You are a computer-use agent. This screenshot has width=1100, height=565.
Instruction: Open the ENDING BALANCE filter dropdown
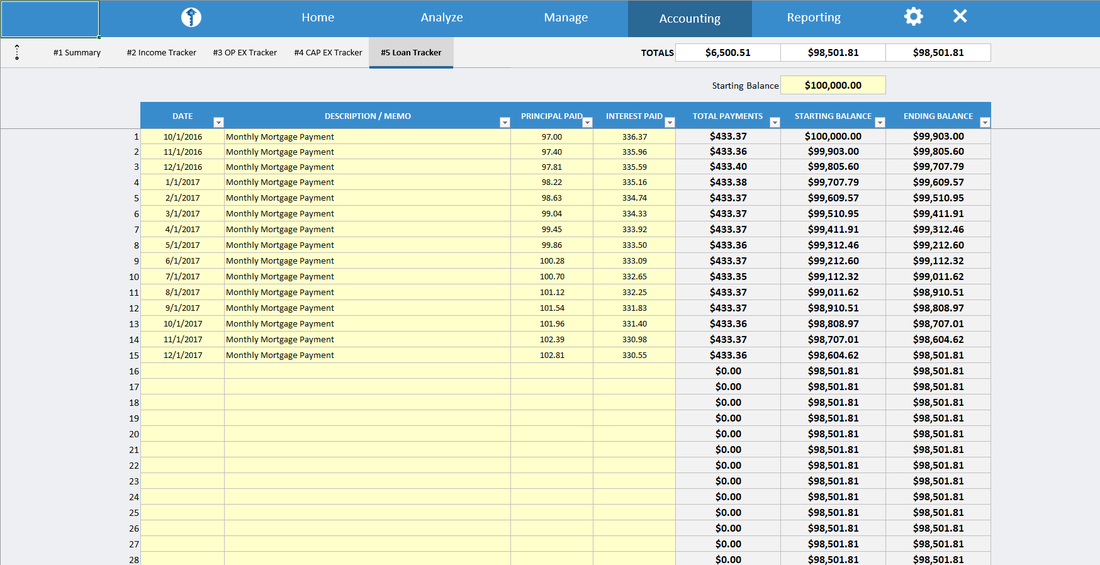(x=985, y=122)
